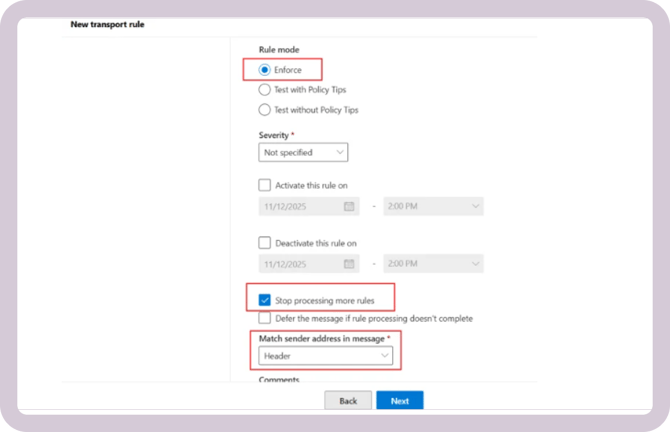Tick Deactivate this rule on checkbox
670x432 pixels.
click(x=265, y=243)
